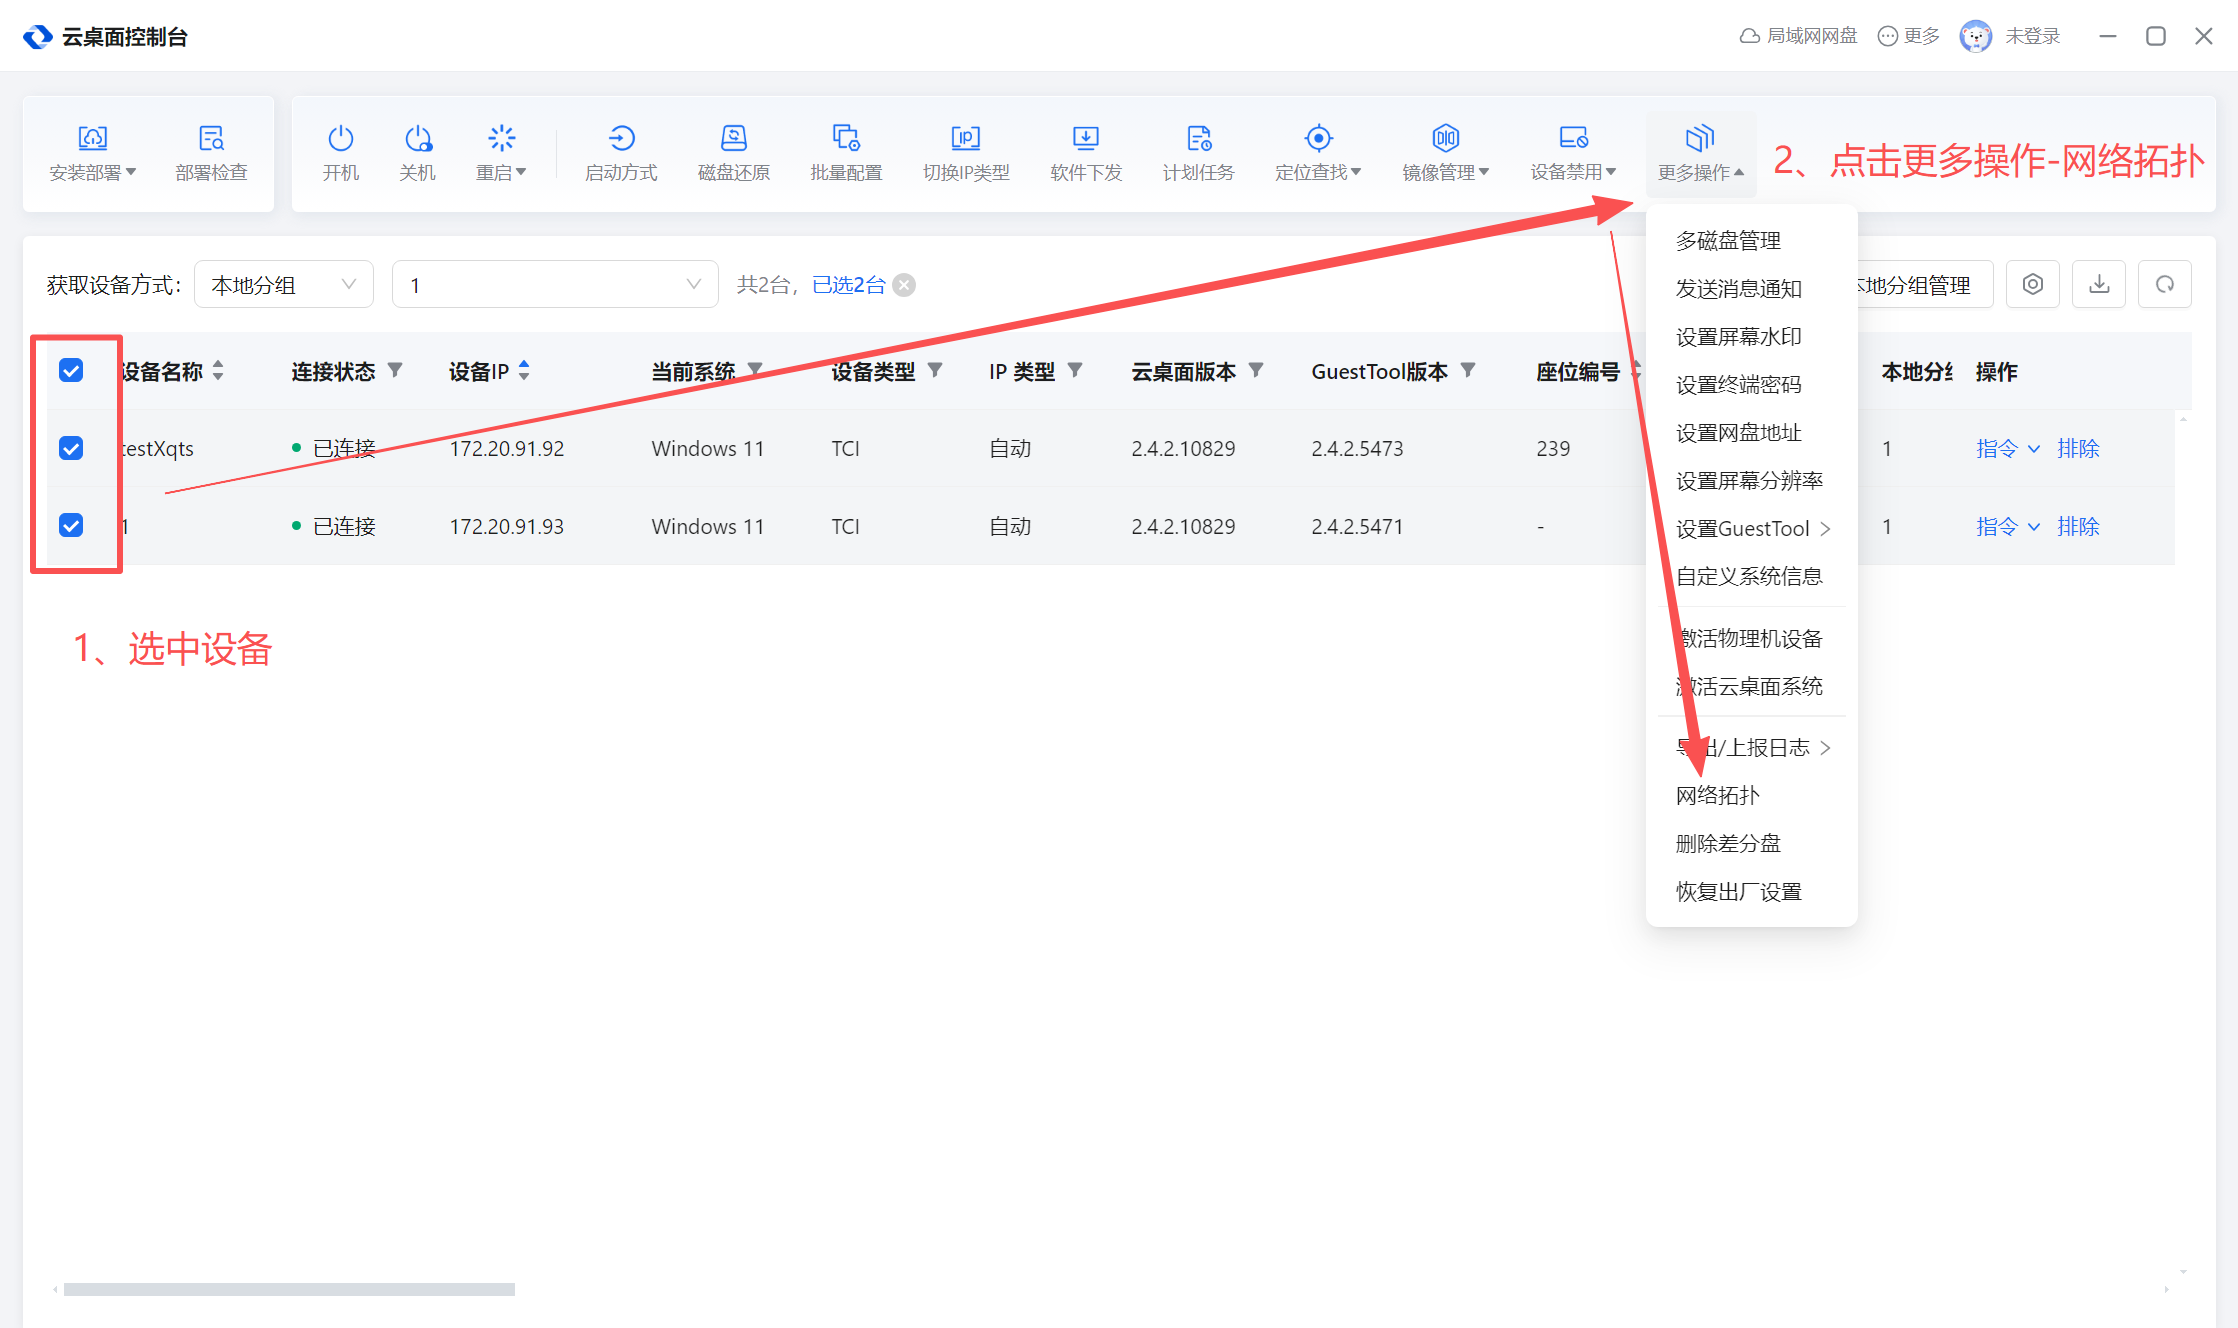
Task: Expand the group dropdown showing 1
Action: pos(554,285)
